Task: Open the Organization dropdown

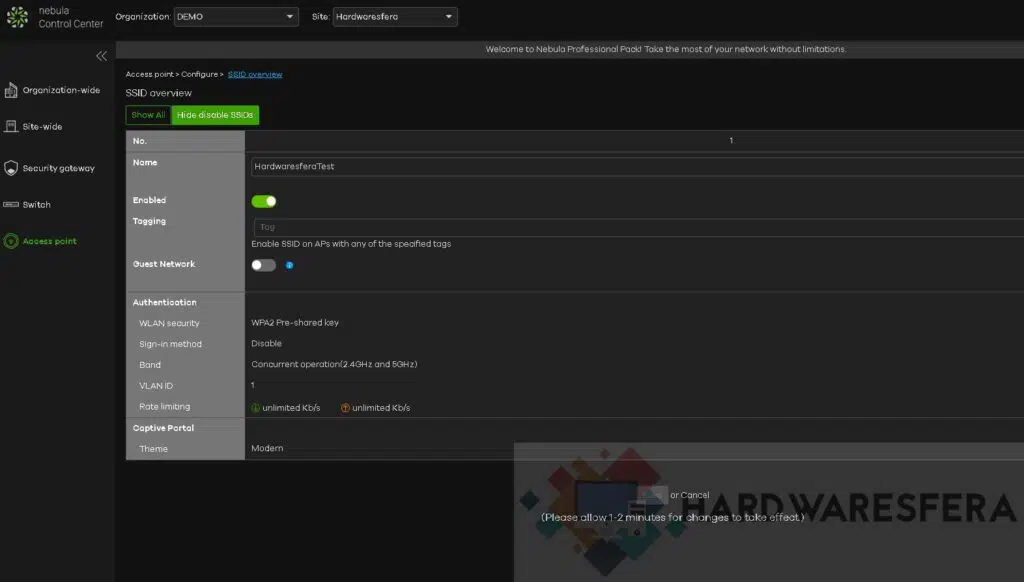Action: coord(236,16)
